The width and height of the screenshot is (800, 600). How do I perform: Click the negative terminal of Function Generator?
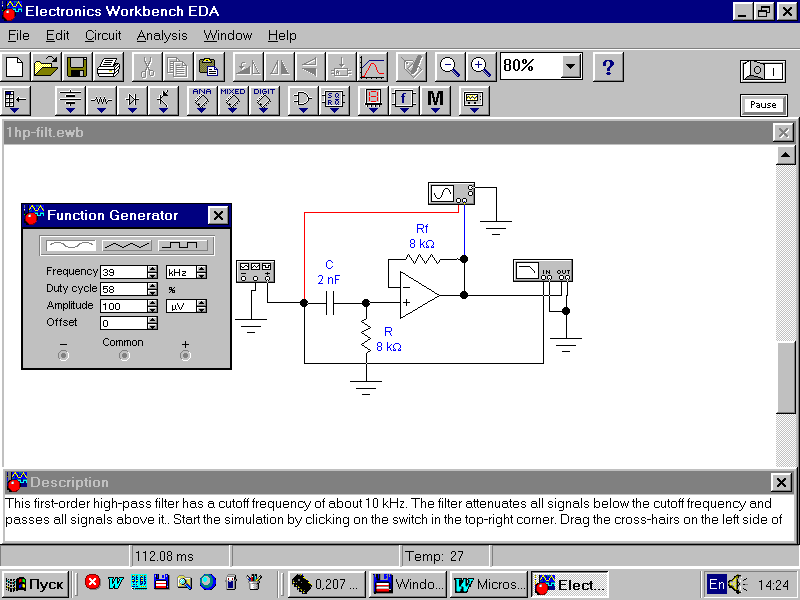(63, 356)
